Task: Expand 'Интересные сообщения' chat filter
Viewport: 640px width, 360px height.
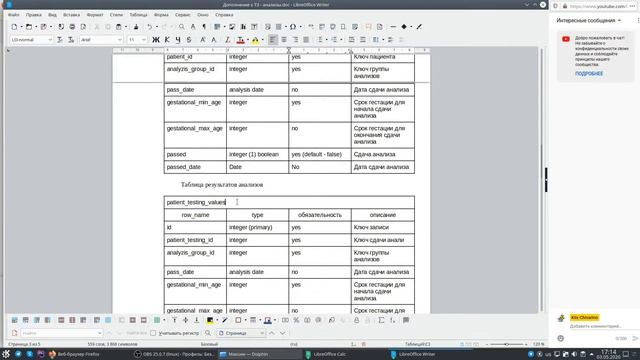Action: (589, 20)
